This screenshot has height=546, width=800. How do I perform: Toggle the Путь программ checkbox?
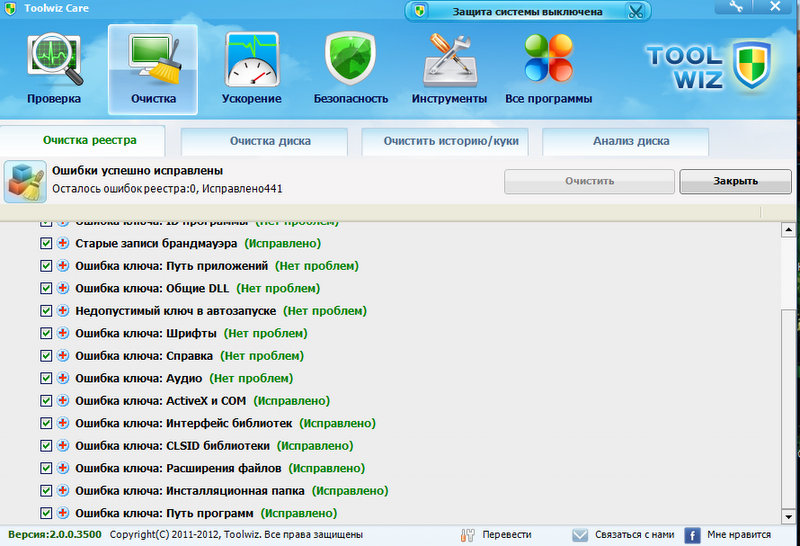click(46, 513)
